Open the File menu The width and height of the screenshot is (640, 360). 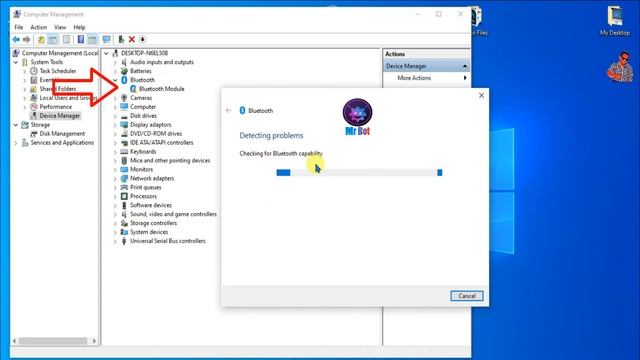click(19, 27)
